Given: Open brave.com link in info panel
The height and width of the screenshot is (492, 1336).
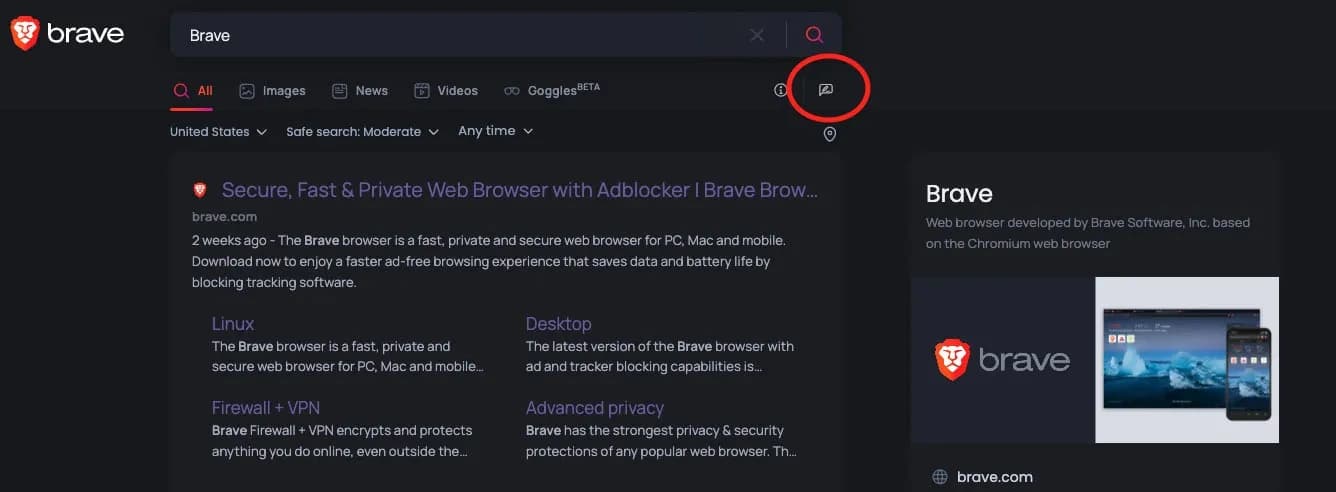Looking at the screenshot, I should [995, 477].
